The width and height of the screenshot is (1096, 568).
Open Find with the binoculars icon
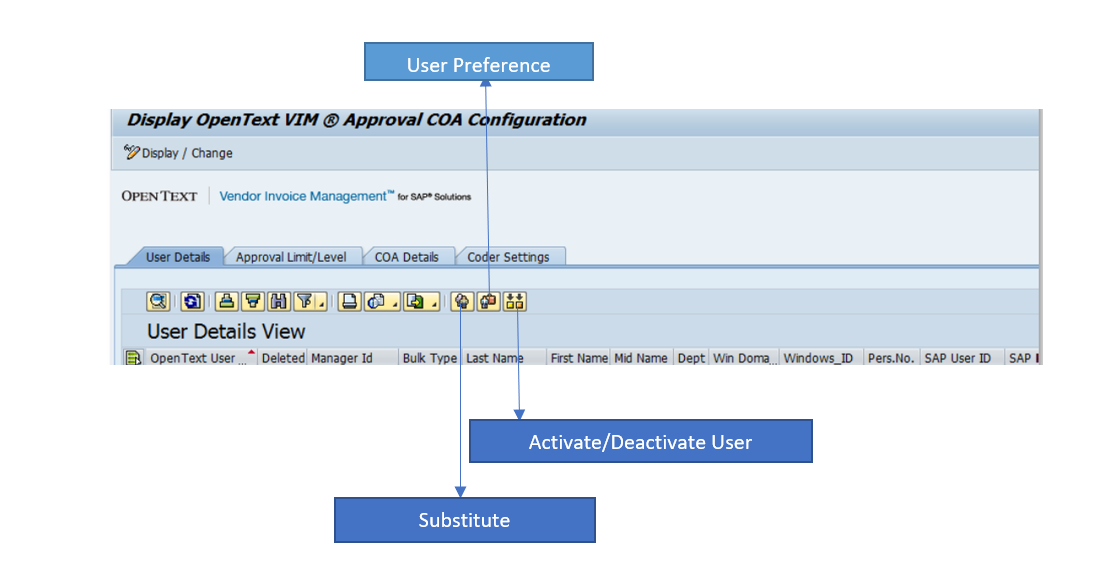coord(278,301)
